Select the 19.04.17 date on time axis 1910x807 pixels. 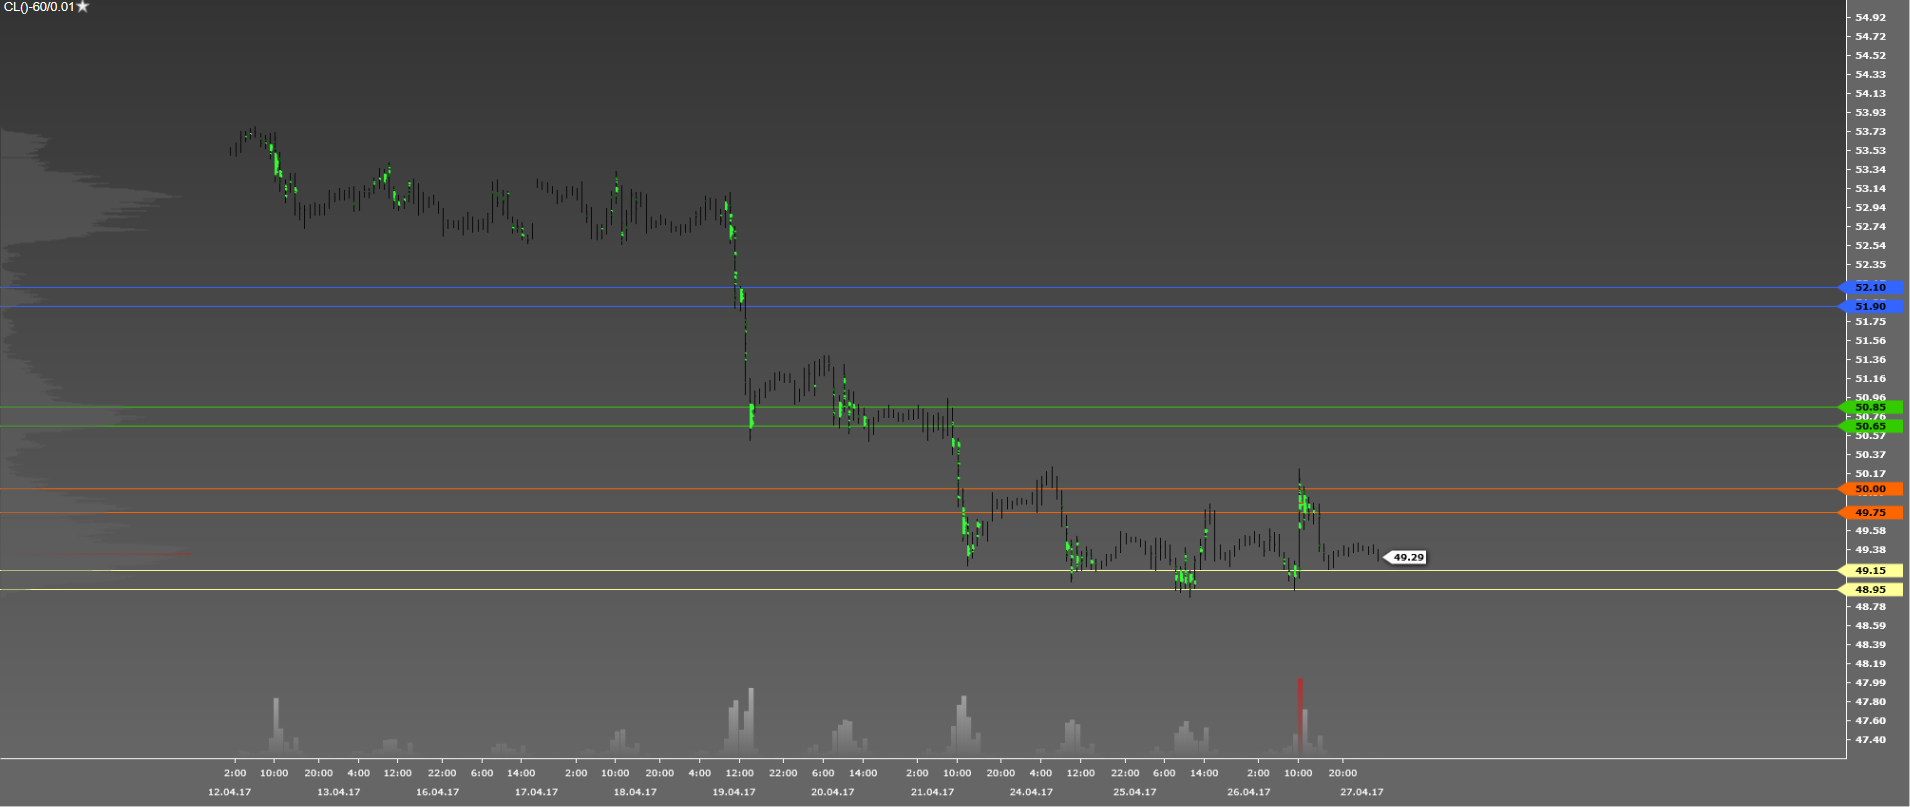[734, 792]
